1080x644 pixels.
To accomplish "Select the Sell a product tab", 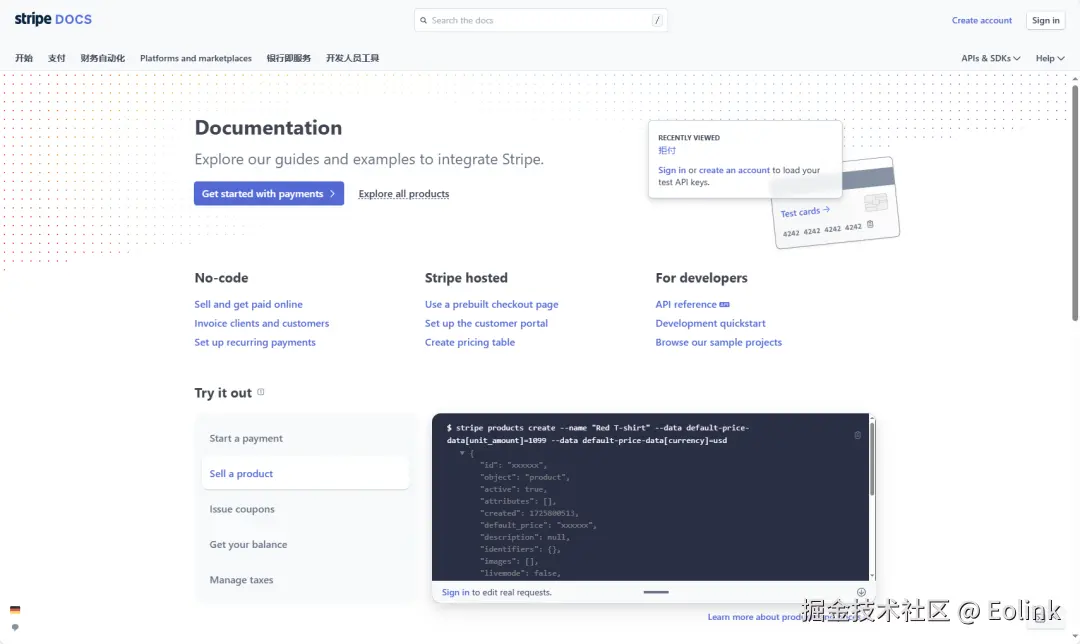I will 305,474.
